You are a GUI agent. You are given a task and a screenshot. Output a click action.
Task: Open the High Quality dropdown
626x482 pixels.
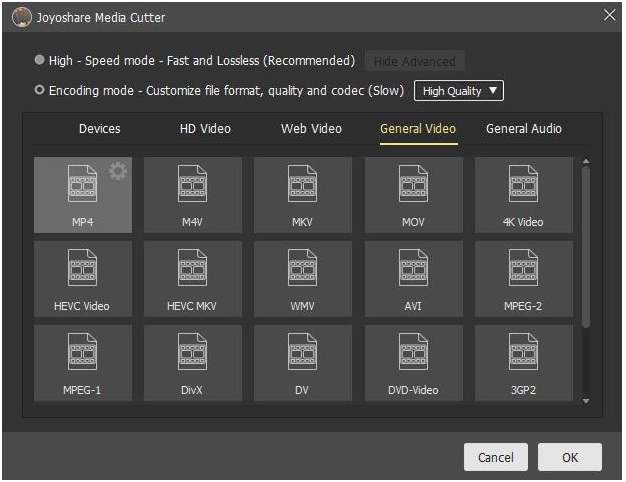459,91
